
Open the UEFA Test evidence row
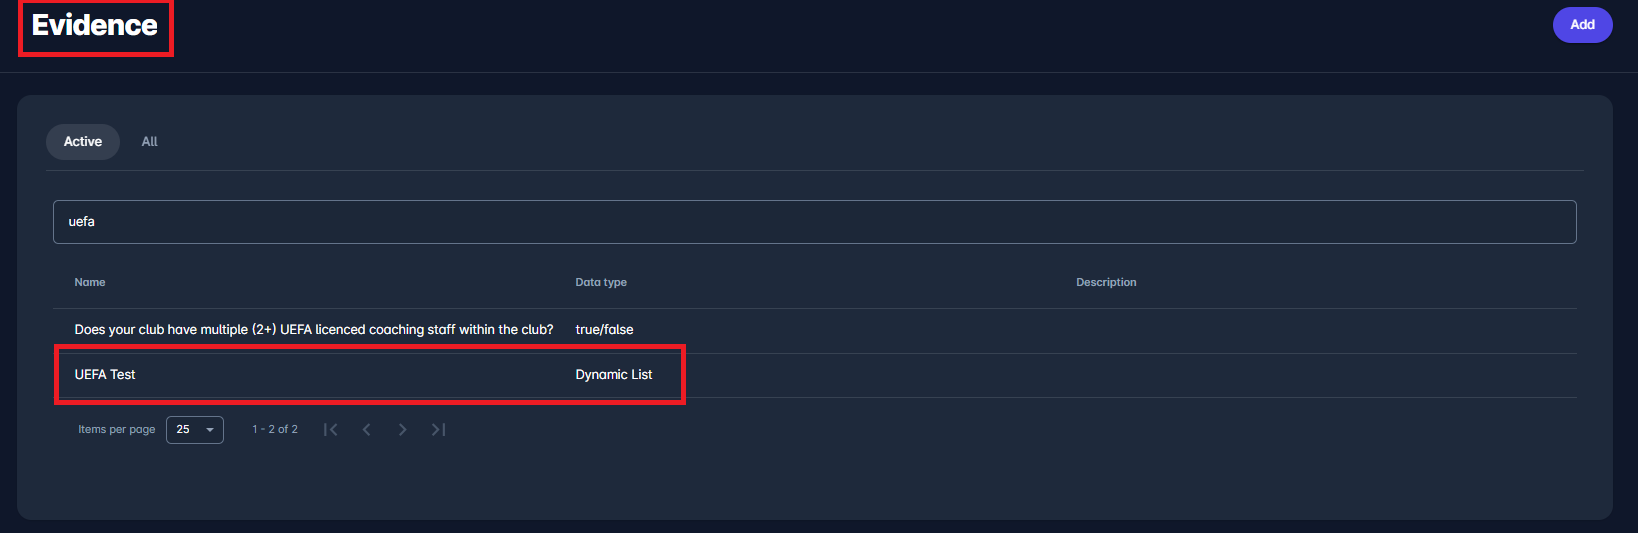[x=105, y=375]
